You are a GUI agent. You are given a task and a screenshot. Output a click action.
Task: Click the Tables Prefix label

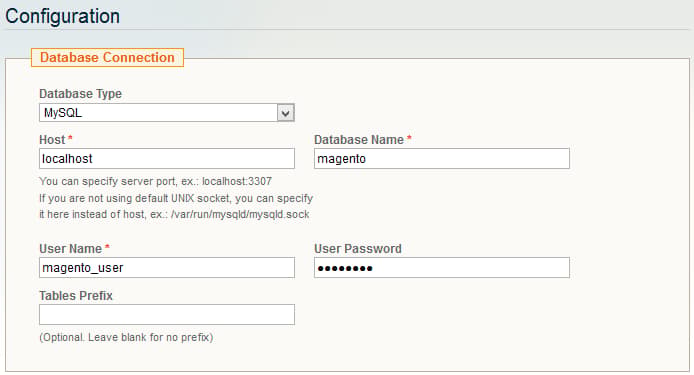pyautogui.click(x=76, y=296)
